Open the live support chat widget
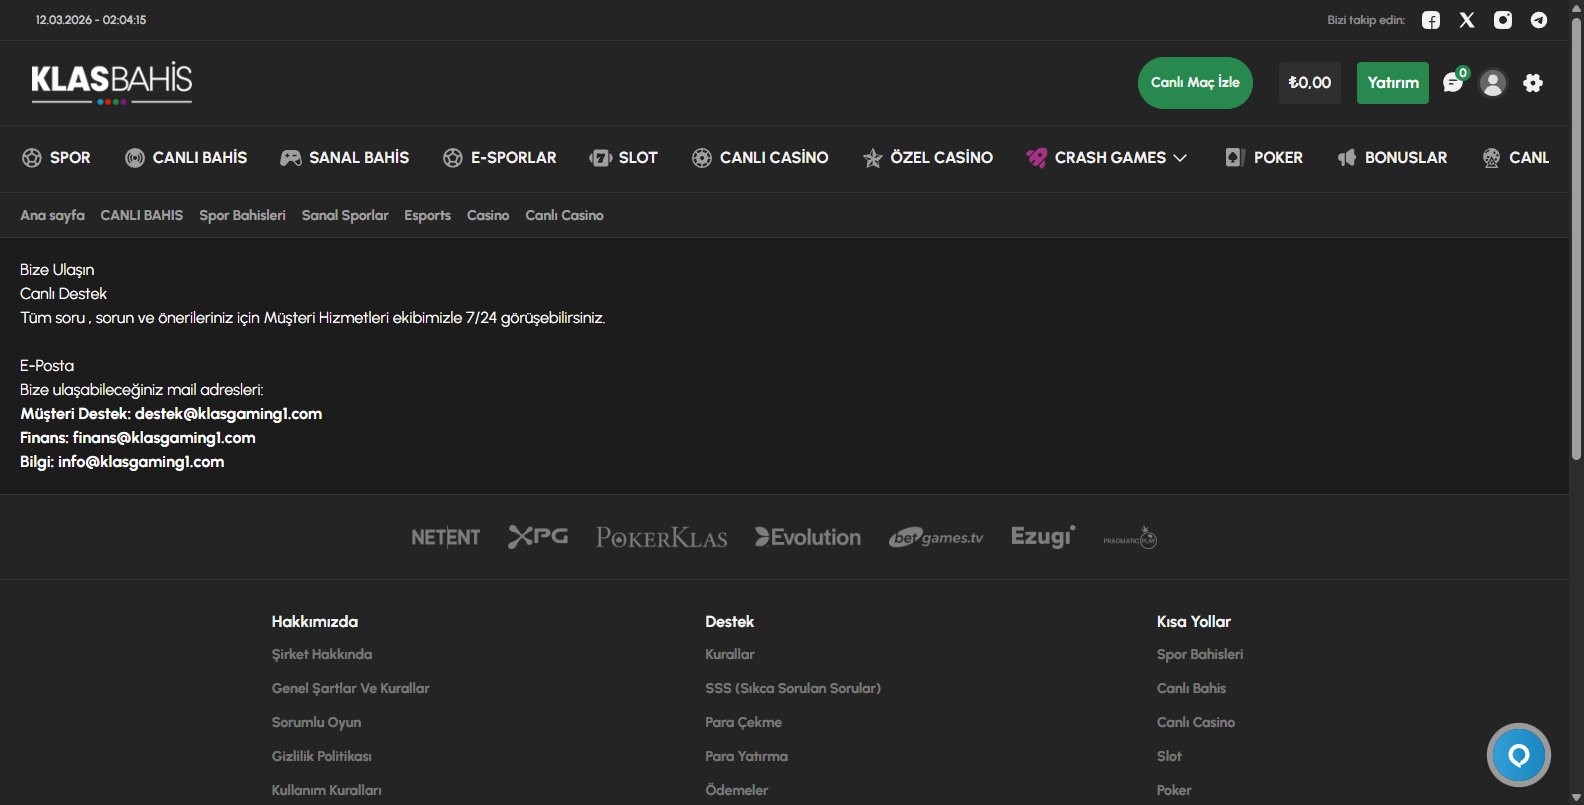The width and height of the screenshot is (1584, 805). 1518,755
